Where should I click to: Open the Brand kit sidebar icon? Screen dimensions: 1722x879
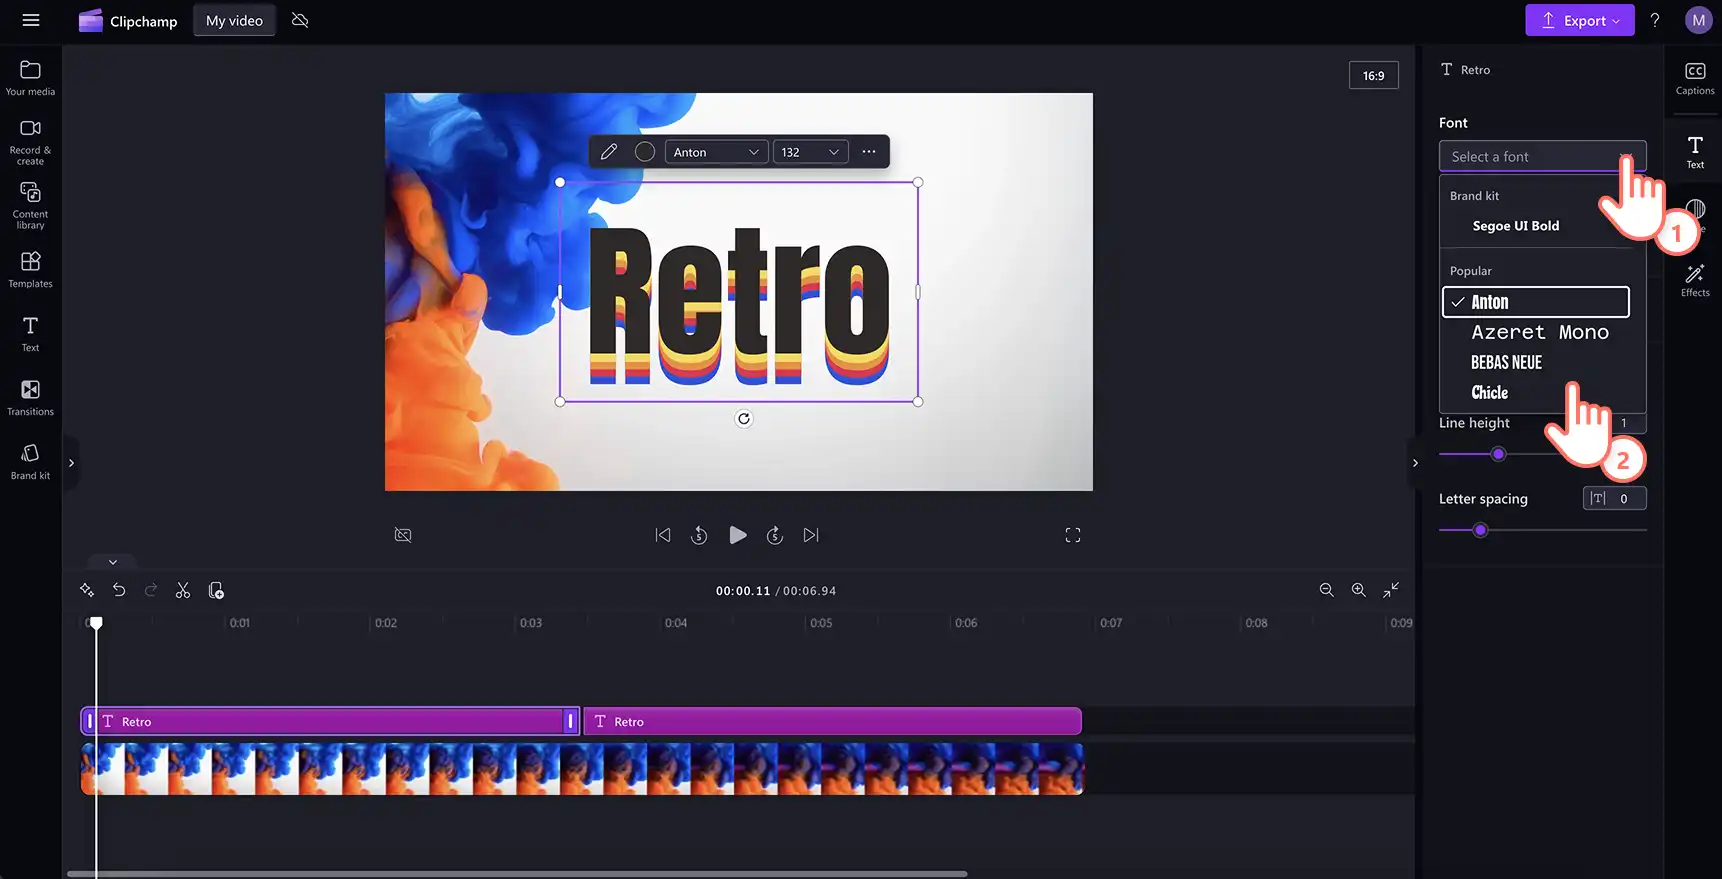tap(30, 461)
